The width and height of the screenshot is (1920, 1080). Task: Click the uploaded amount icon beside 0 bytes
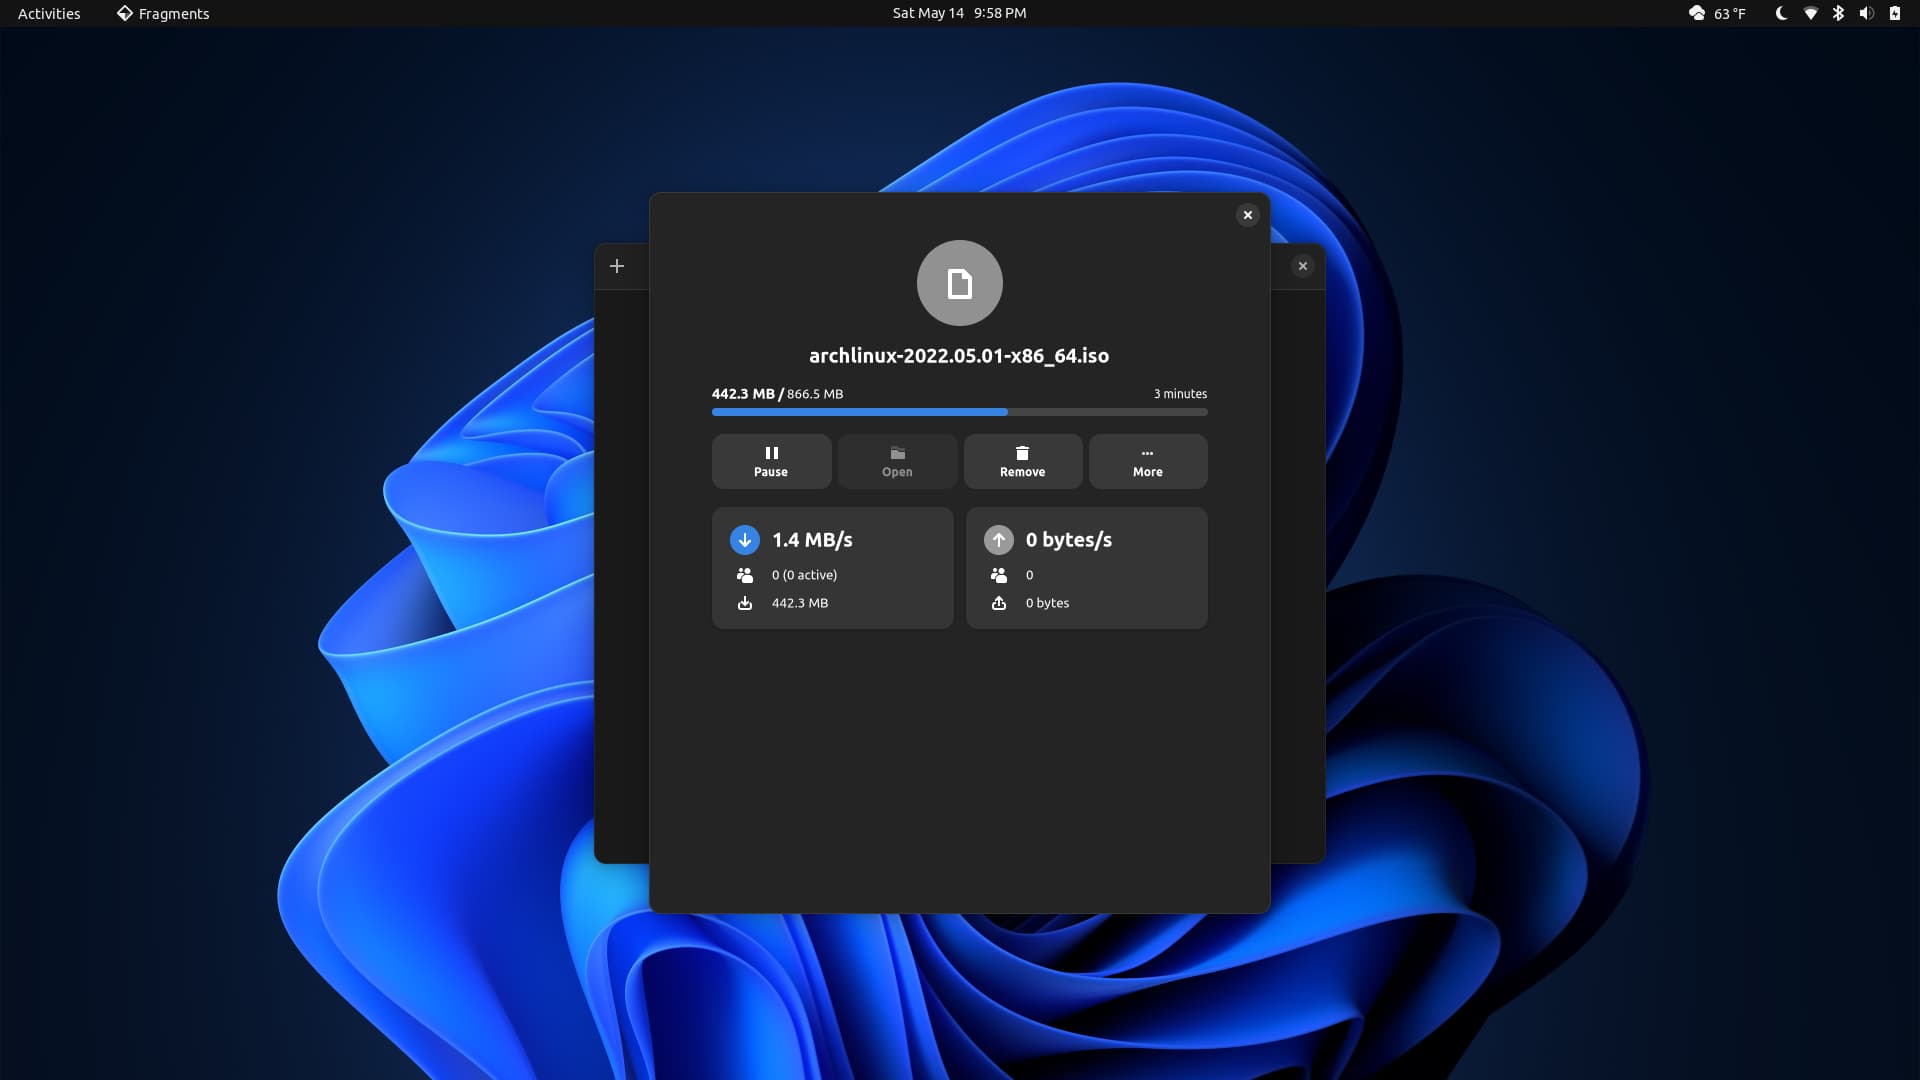[999, 603]
